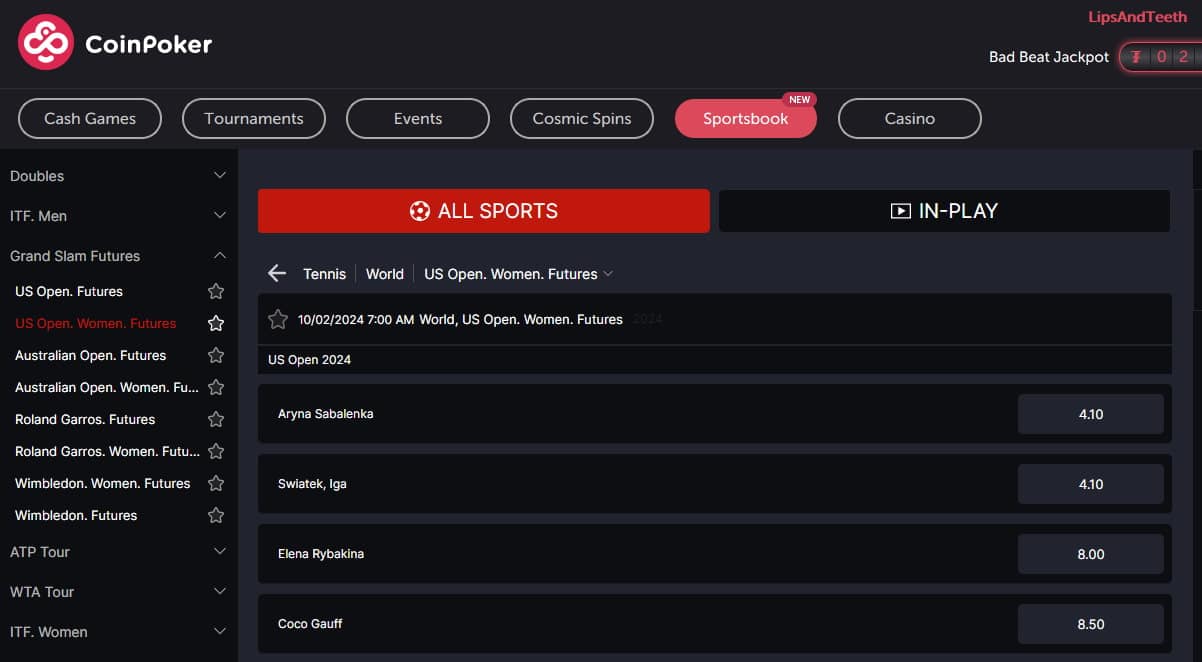Click the Aryna Sabalenka name
This screenshot has height=662, width=1202.
326,414
